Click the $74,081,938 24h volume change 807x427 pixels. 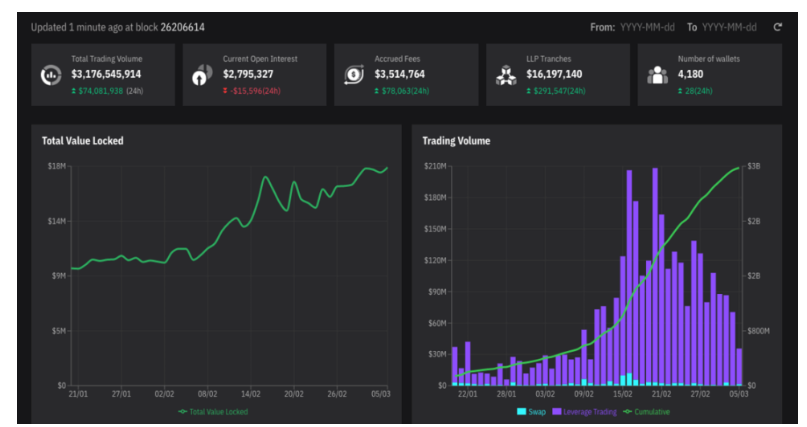coord(101,91)
